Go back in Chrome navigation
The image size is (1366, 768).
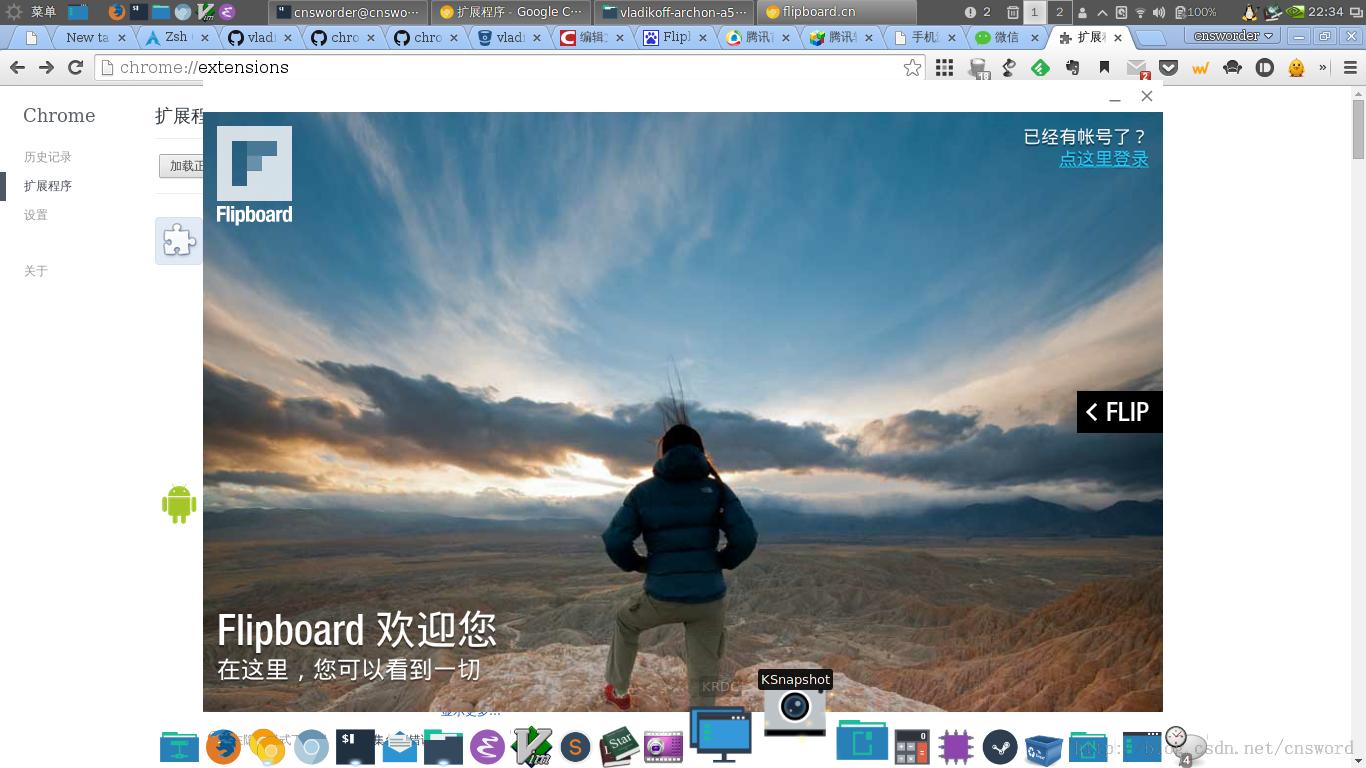[x=17, y=68]
